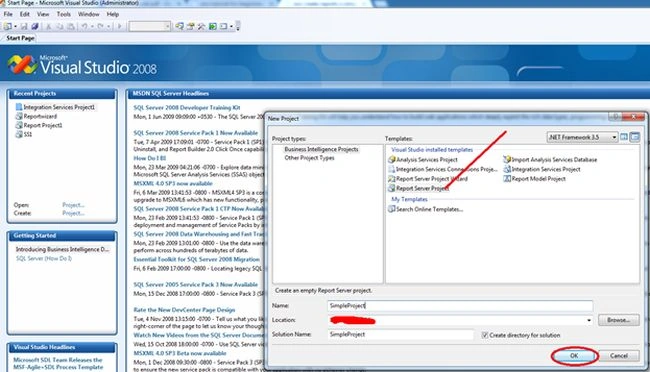Click the Project link next to Open
The width and height of the screenshot is (650, 372).
click(x=73, y=205)
